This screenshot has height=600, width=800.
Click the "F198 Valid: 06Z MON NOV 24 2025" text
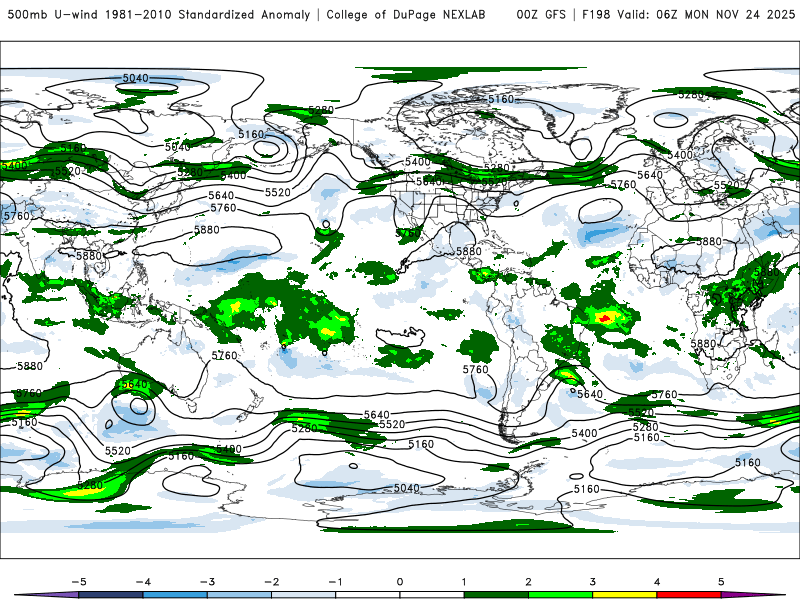(x=688, y=14)
